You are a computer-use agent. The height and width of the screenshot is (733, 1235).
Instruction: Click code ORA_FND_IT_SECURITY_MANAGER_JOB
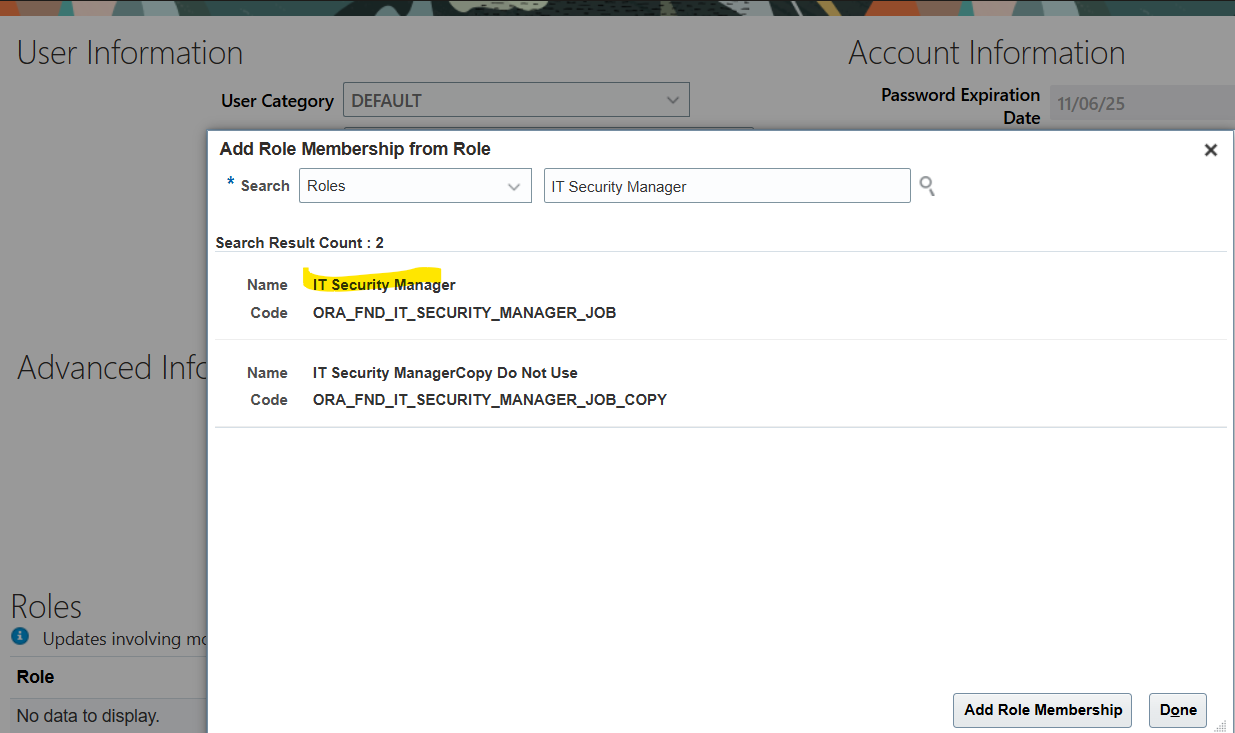[x=464, y=313]
